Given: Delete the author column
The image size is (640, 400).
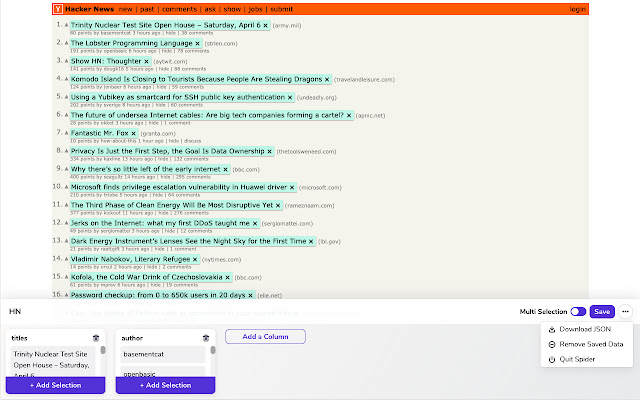Looking at the screenshot, I should click(206, 338).
